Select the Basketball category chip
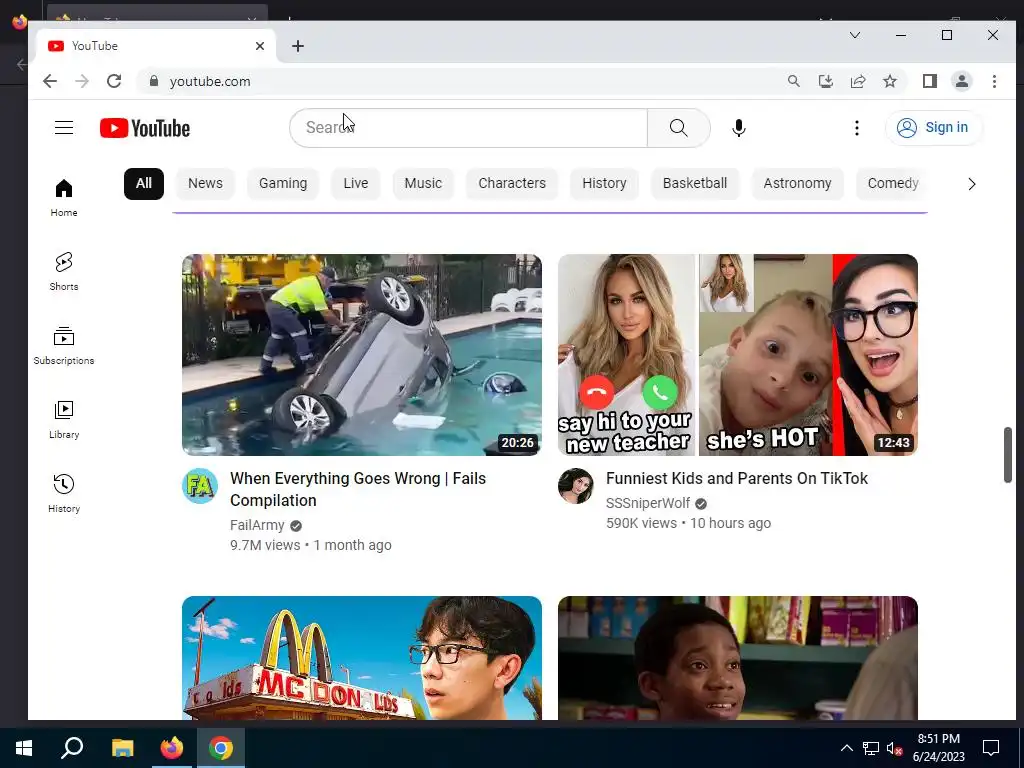This screenshot has height=768, width=1024. click(x=694, y=184)
